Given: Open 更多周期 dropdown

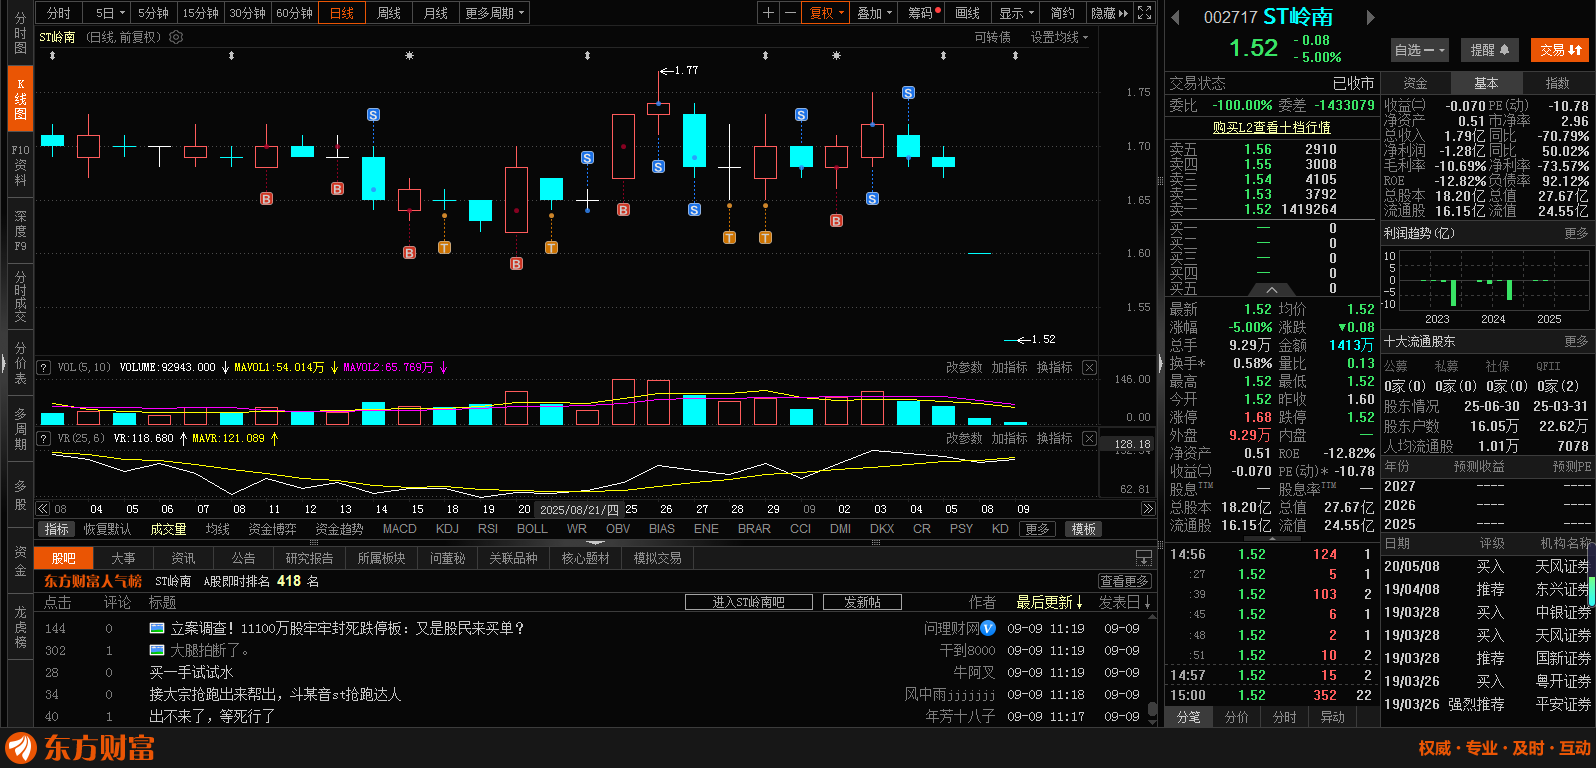Looking at the screenshot, I should pyautogui.click(x=494, y=13).
